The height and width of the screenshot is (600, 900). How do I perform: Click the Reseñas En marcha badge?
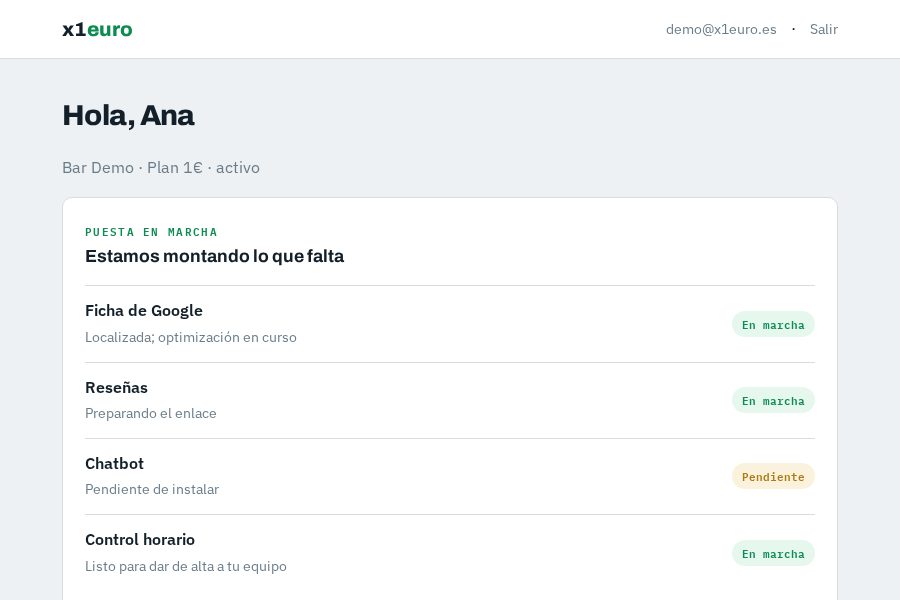[x=773, y=401]
